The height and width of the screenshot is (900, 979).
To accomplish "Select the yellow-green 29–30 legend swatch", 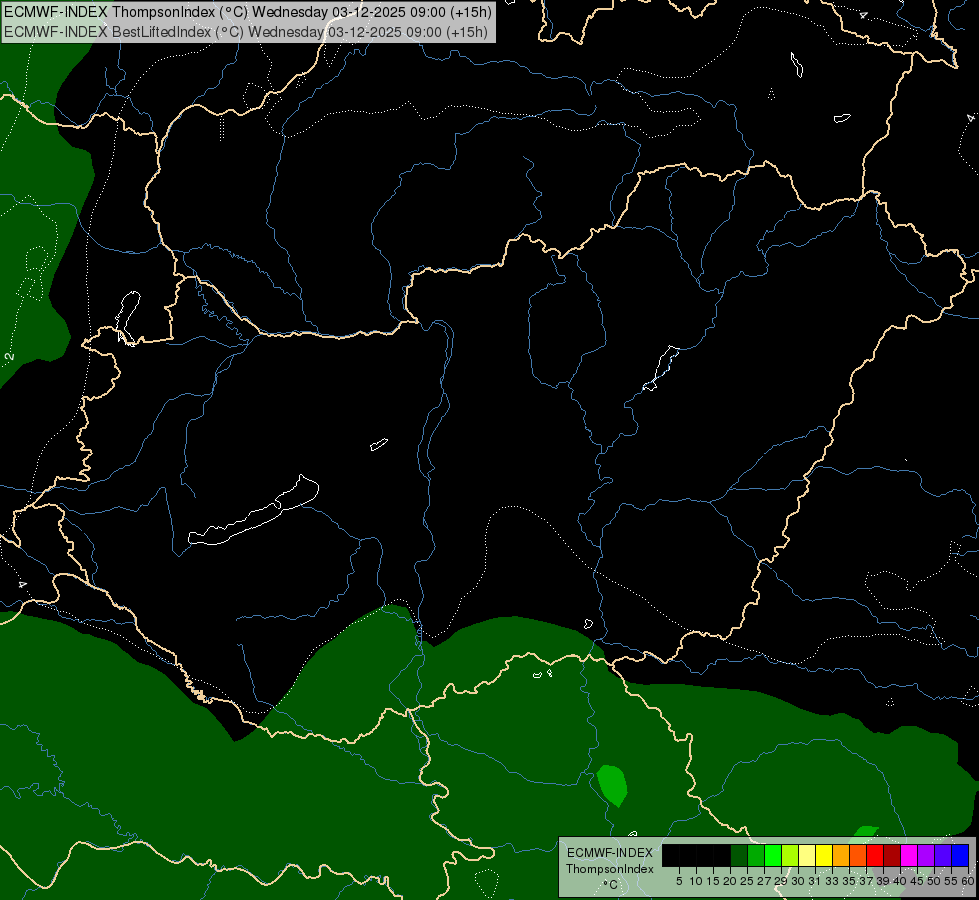I will pos(790,855).
